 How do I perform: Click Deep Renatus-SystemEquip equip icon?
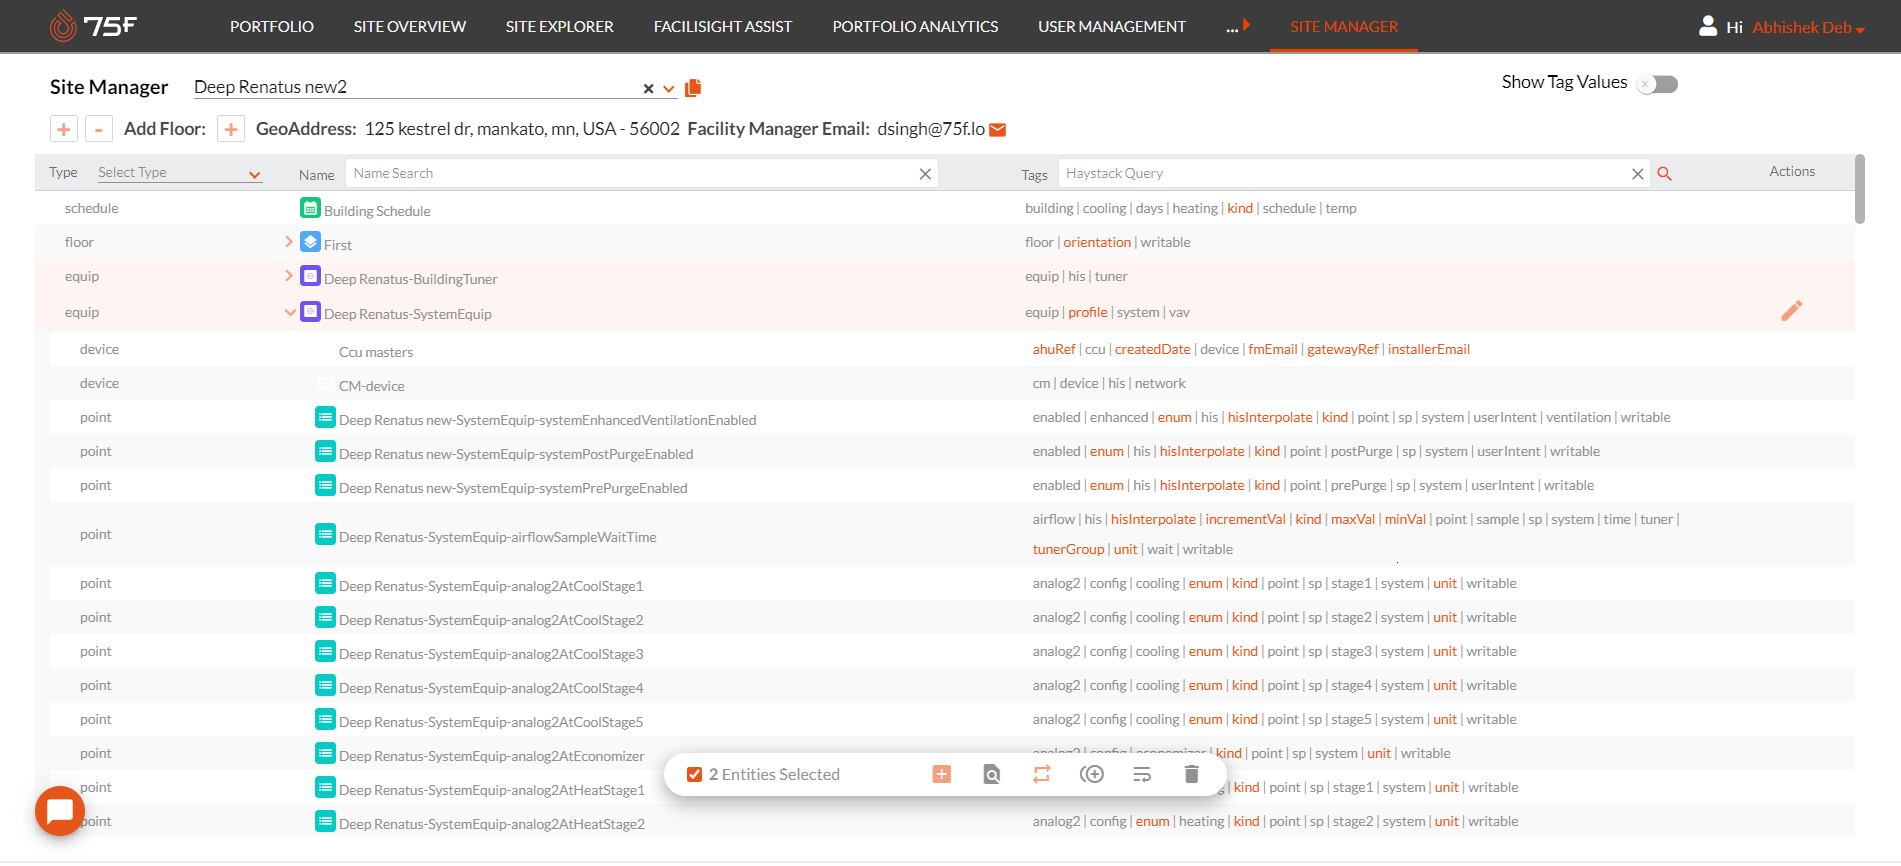pyautogui.click(x=310, y=311)
